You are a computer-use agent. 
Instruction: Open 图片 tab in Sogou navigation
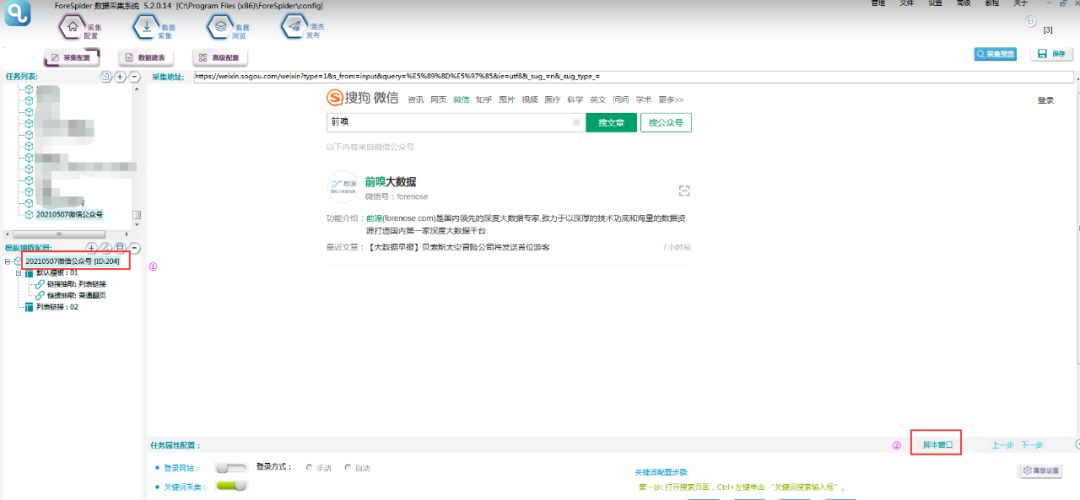point(507,100)
